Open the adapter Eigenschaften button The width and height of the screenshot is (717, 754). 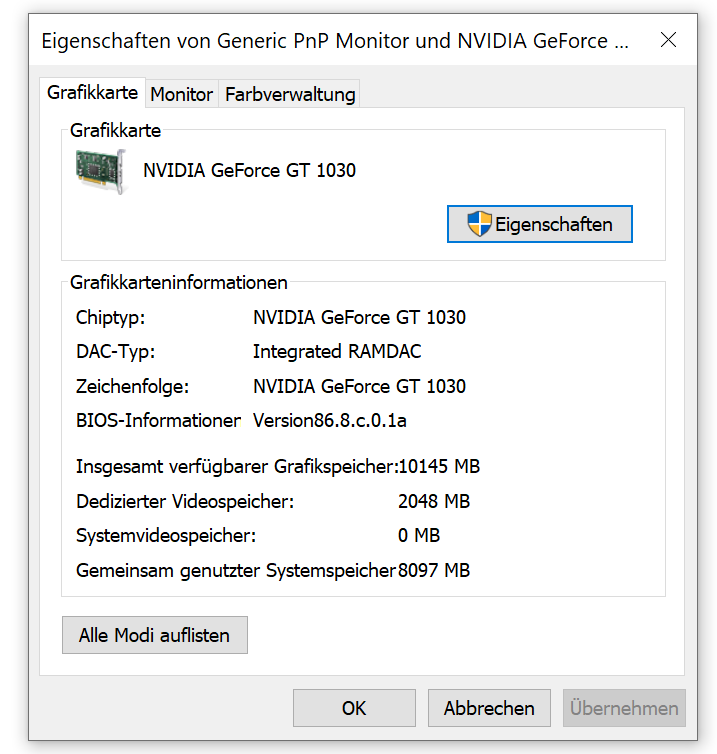[540, 224]
